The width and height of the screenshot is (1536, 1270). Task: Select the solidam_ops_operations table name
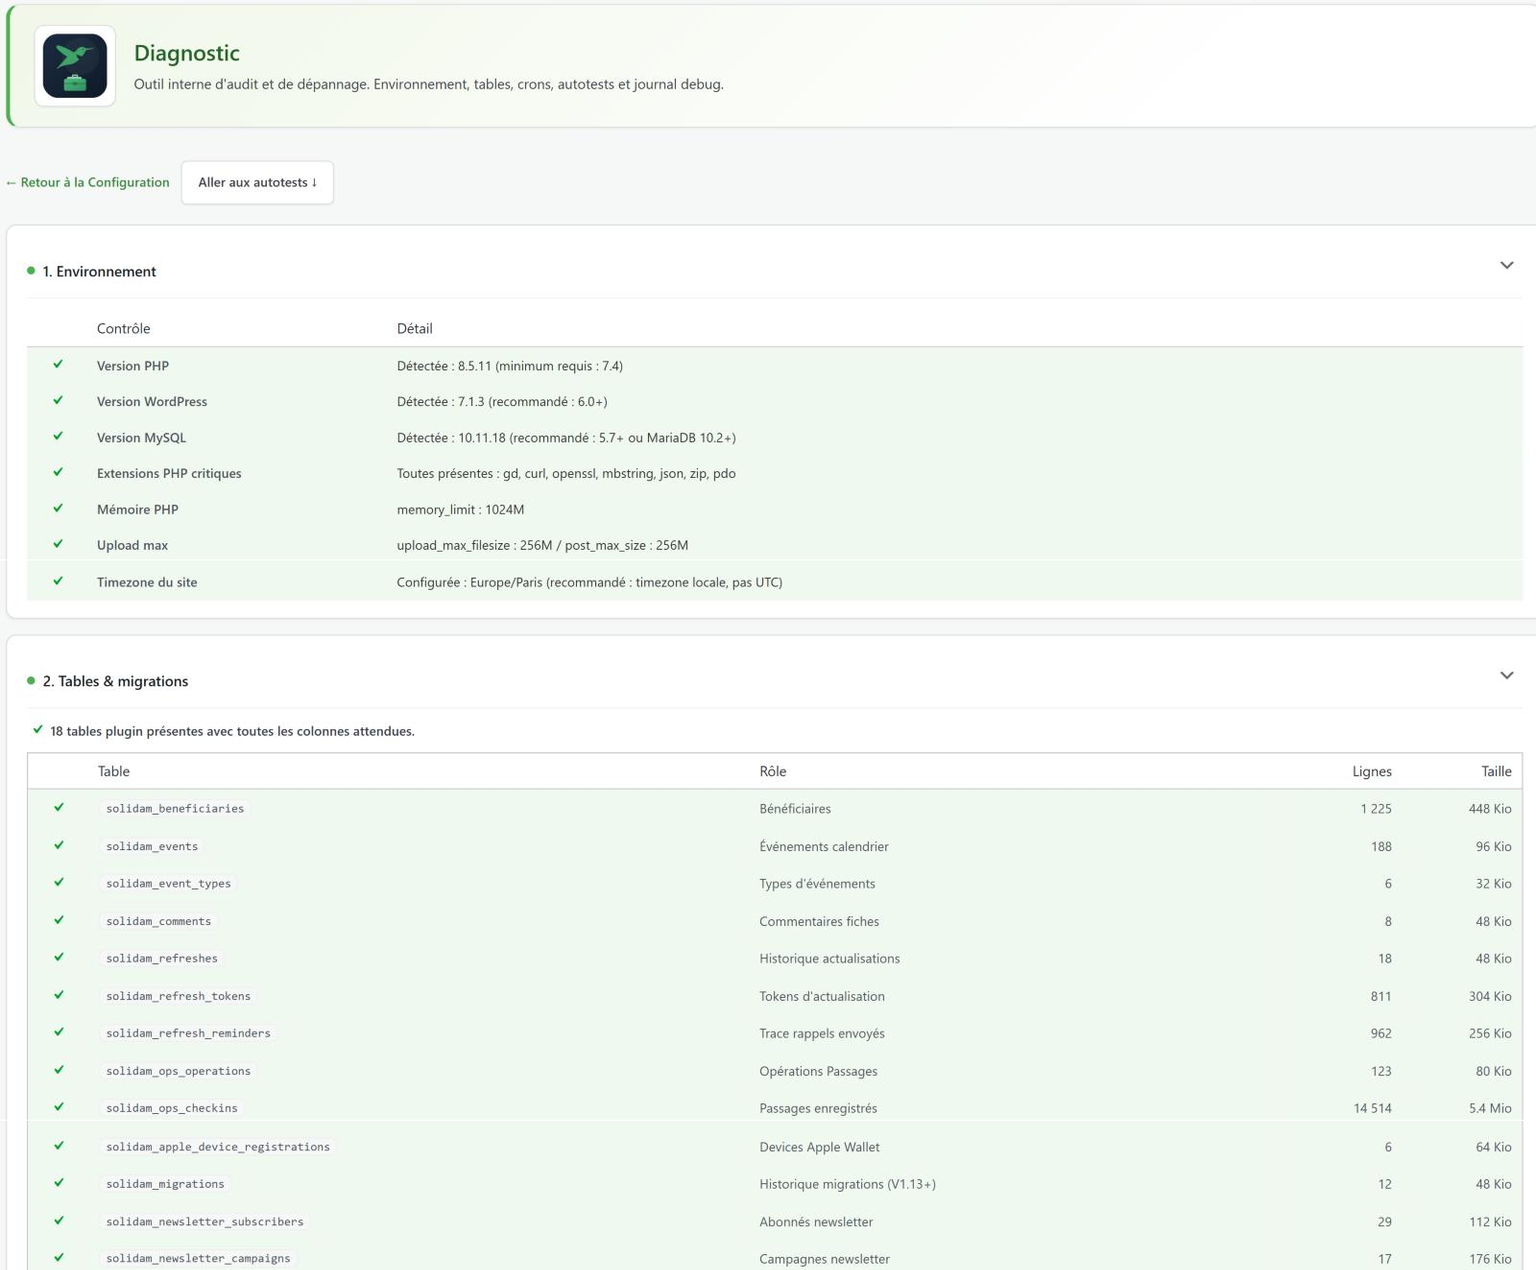178,1071
